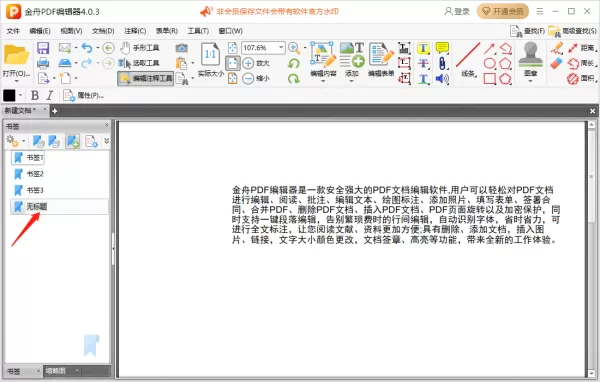Click the Print icon in toolbar
Viewport: 600px width, 382px height.
tap(43, 63)
